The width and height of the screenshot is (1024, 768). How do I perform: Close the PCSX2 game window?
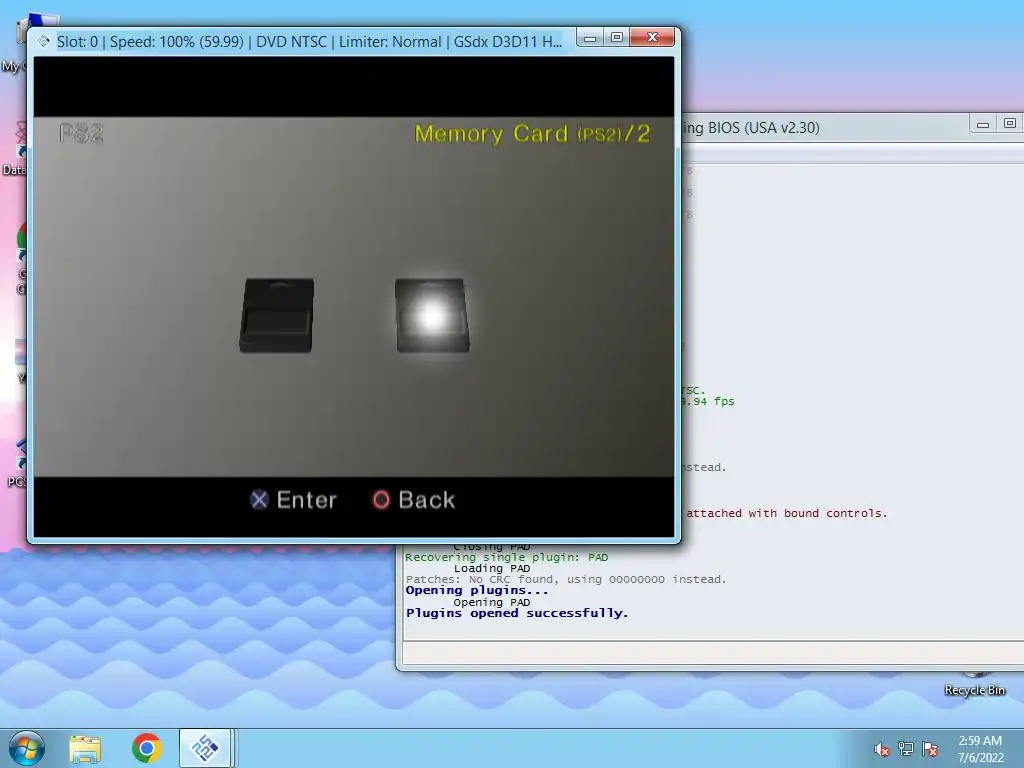point(652,38)
